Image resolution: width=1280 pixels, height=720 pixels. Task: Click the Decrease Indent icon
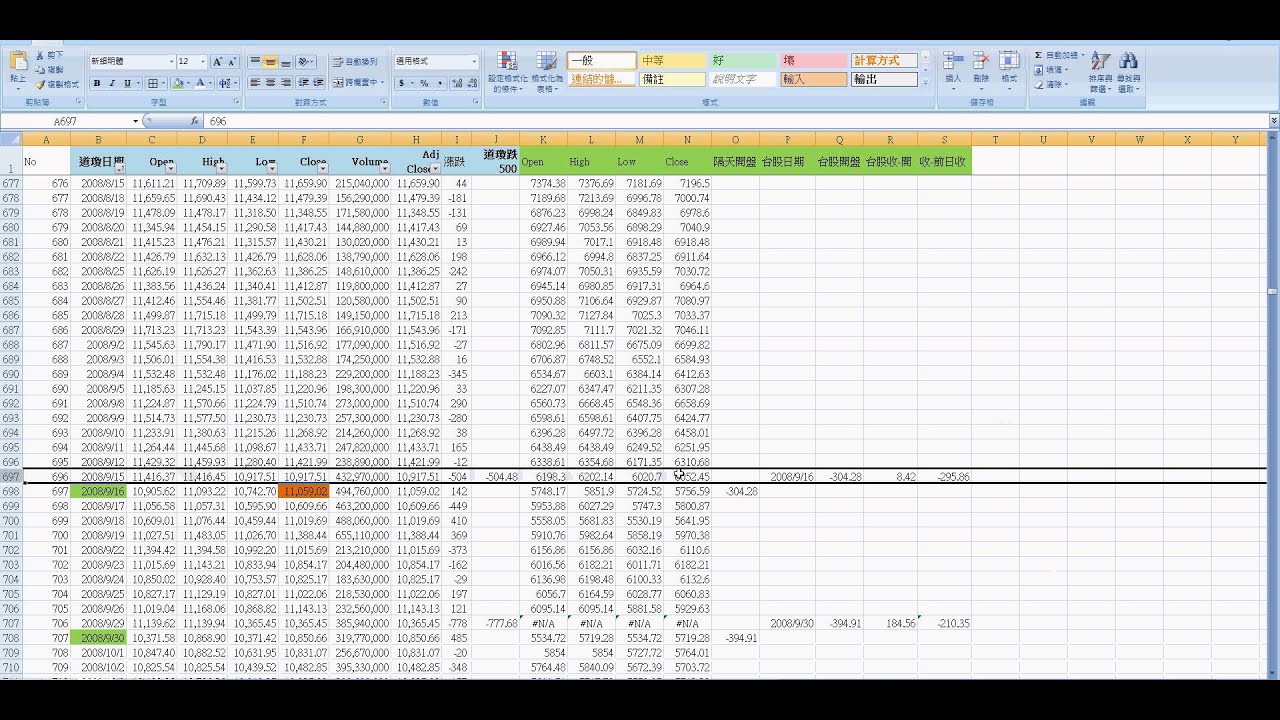(x=304, y=83)
